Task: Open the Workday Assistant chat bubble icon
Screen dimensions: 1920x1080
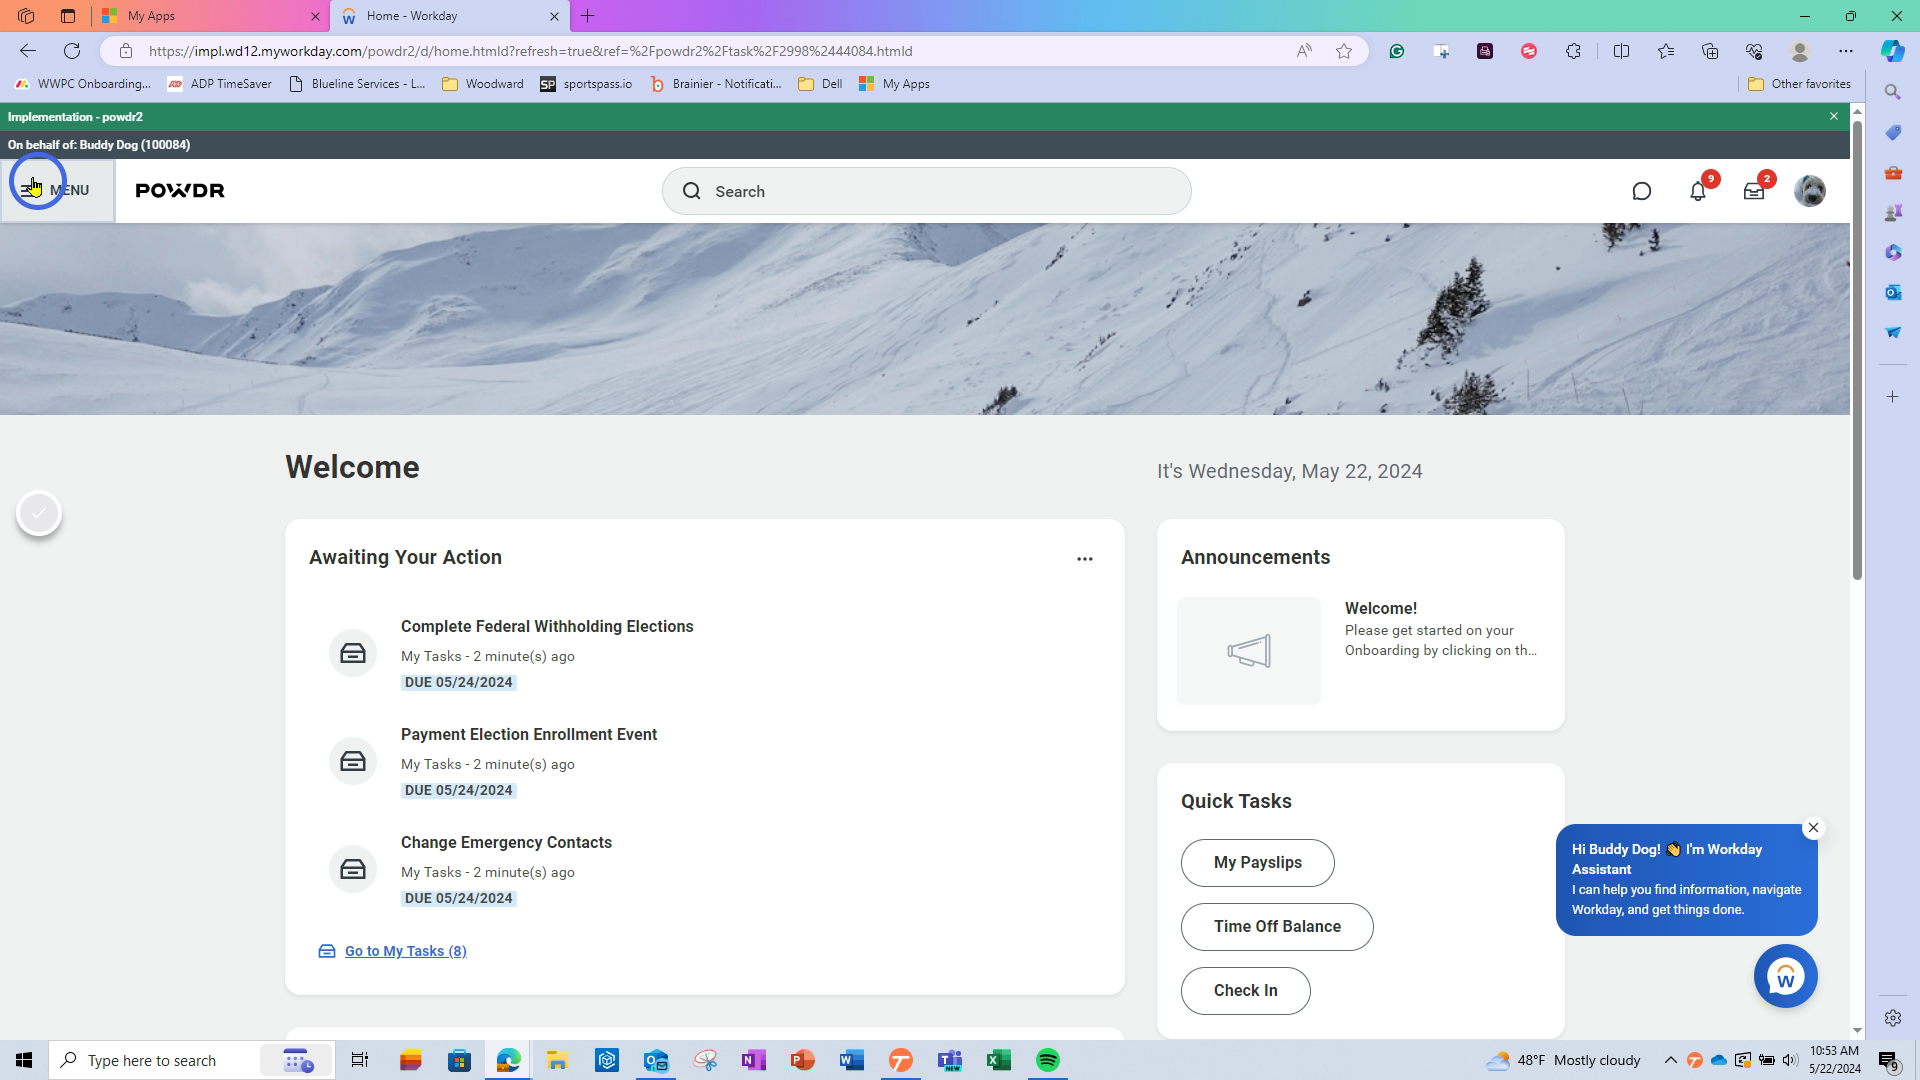Action: [1641, 191]
